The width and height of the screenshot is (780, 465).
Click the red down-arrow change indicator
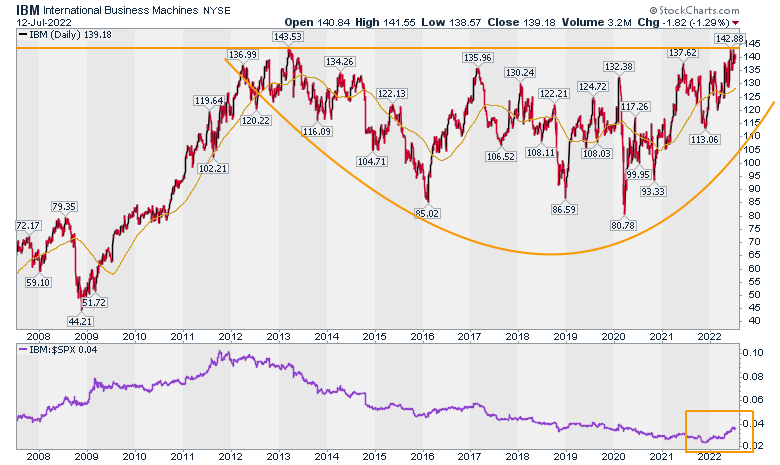tap(736, 23)
